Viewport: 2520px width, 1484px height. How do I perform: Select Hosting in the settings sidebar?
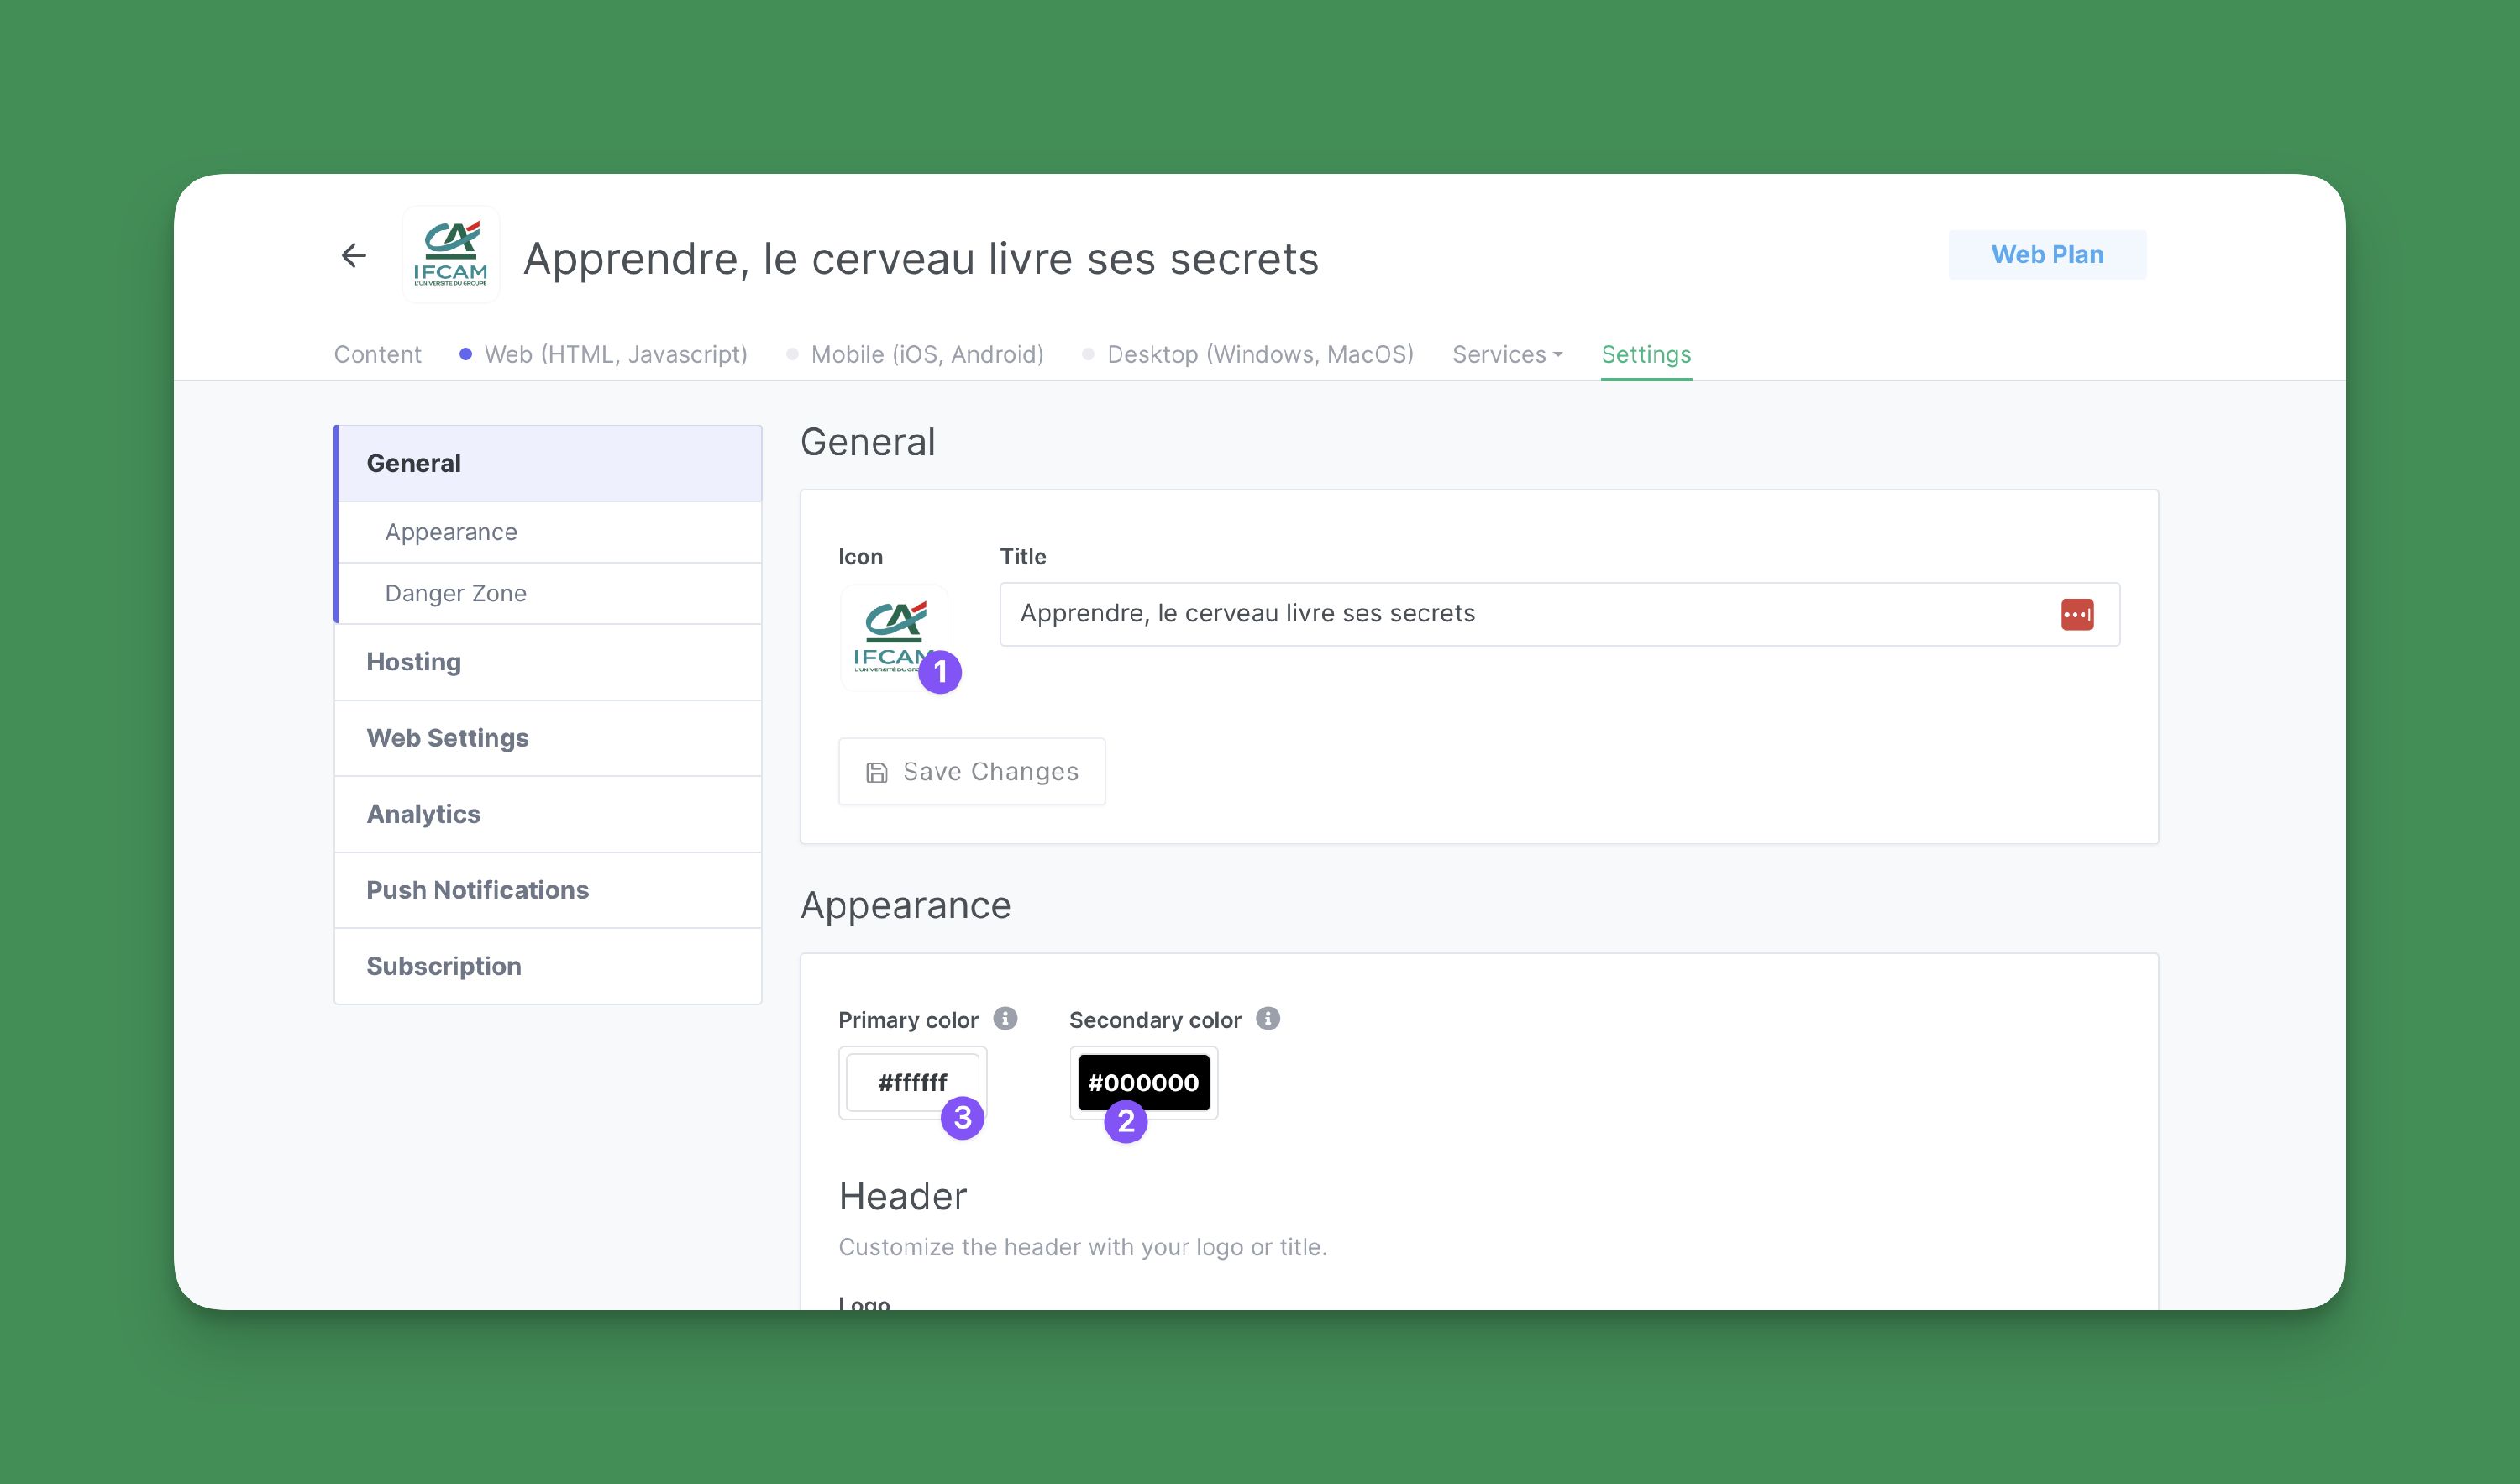click(x=414, y=661)
